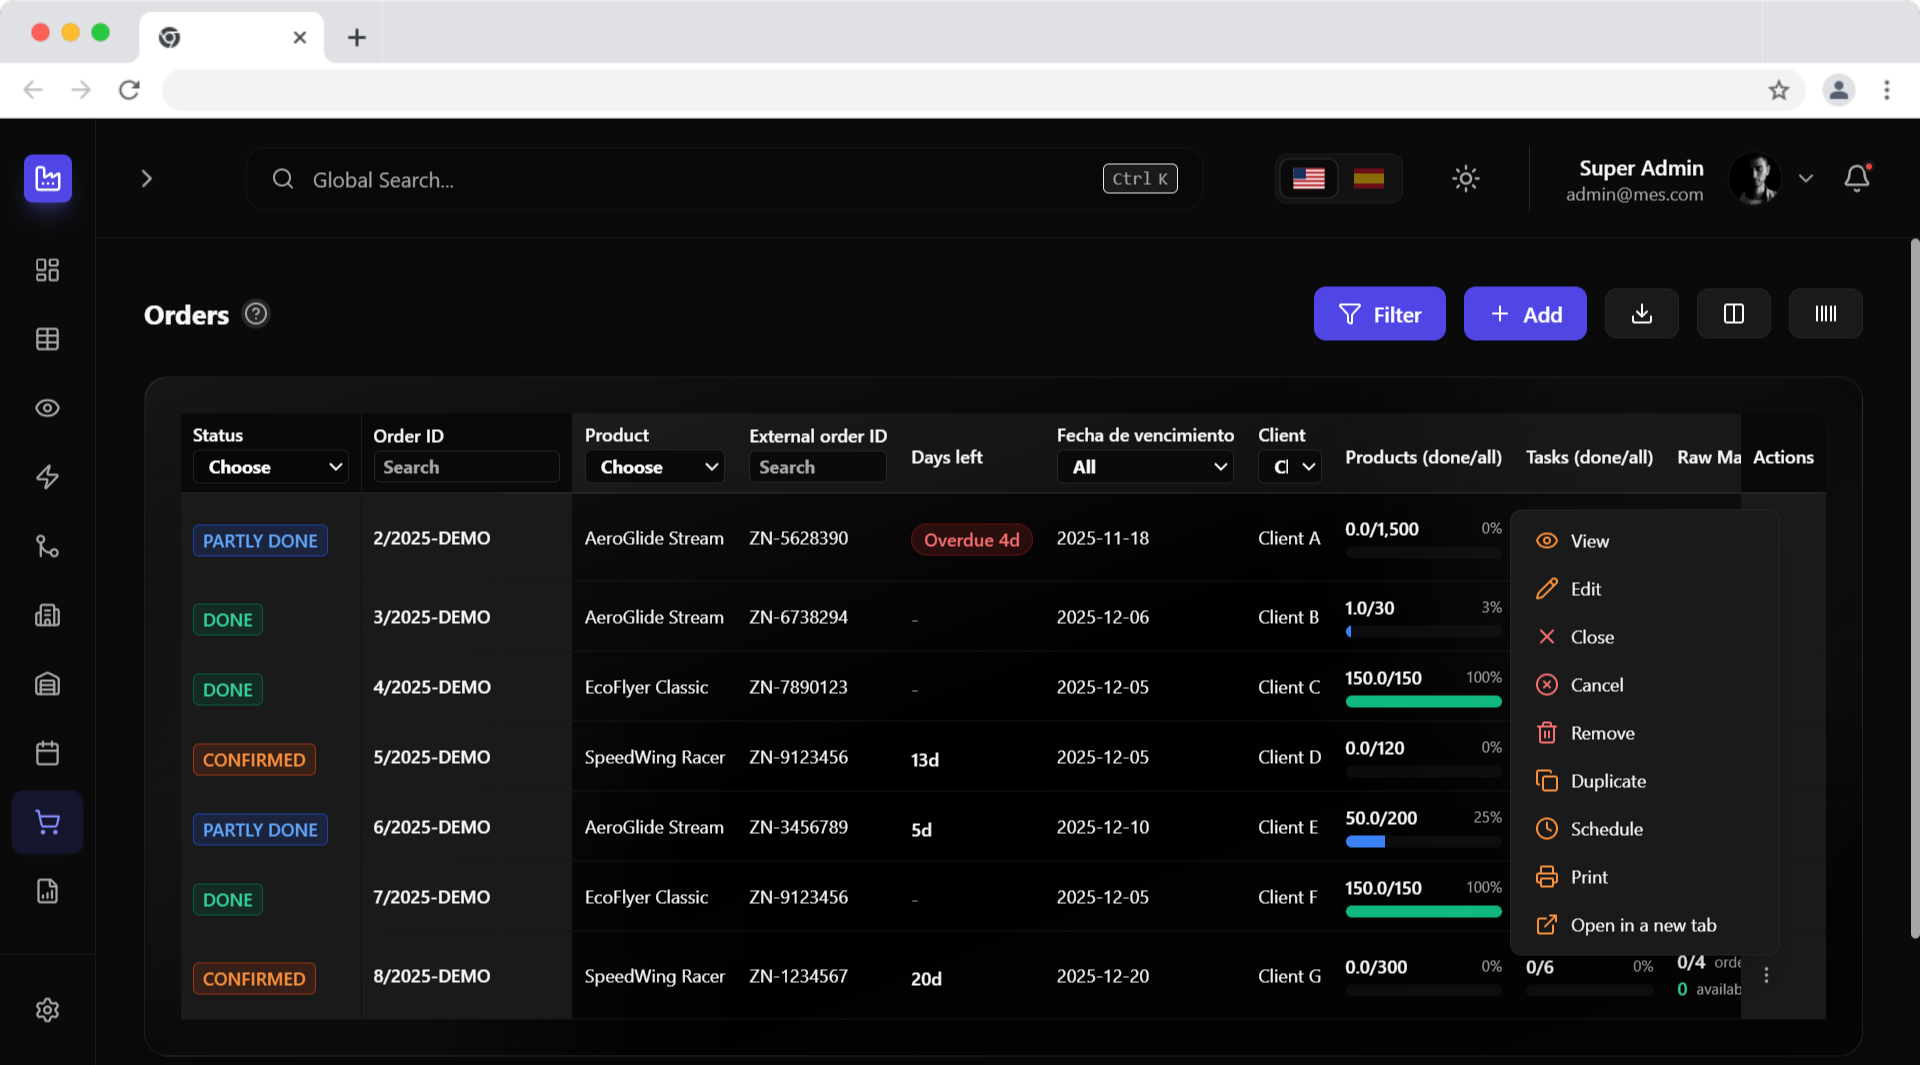Switch language to the Spanish flag
The image size is (1920, 1065).
pyautogui.click(x=1368, y=179)
